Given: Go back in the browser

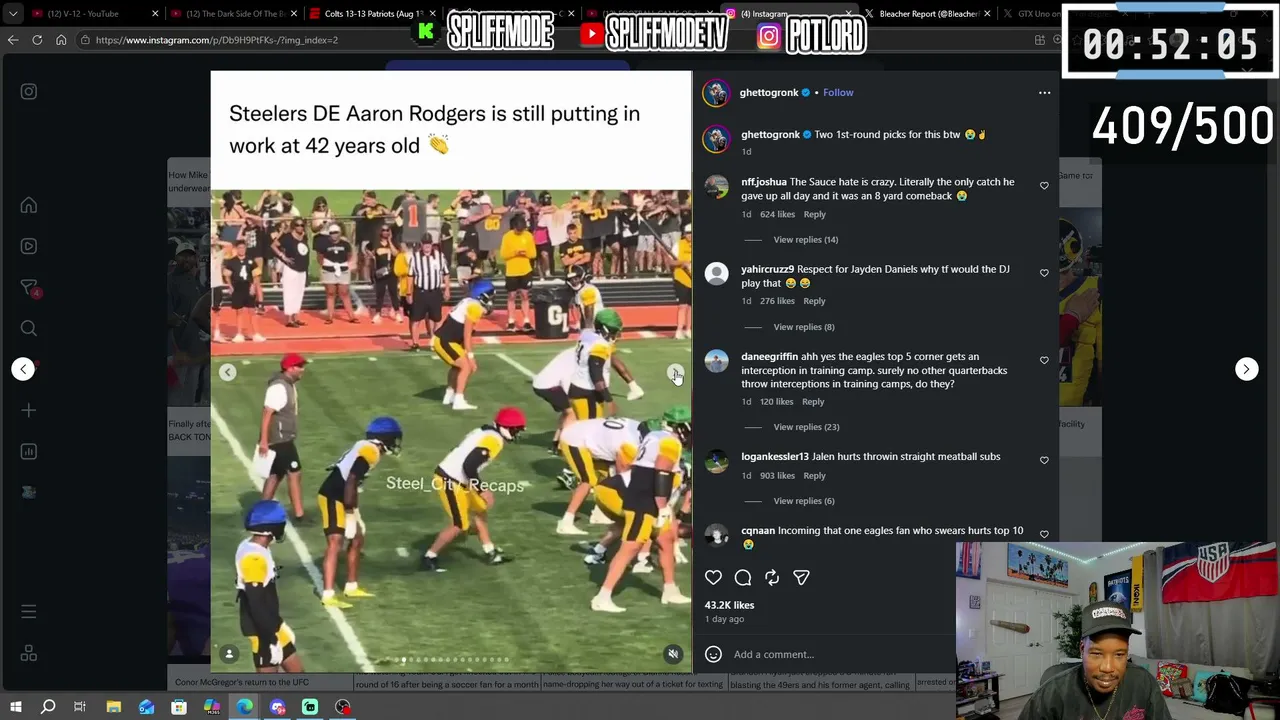Looking at the screenshot, I should click(x=13, y=40).
